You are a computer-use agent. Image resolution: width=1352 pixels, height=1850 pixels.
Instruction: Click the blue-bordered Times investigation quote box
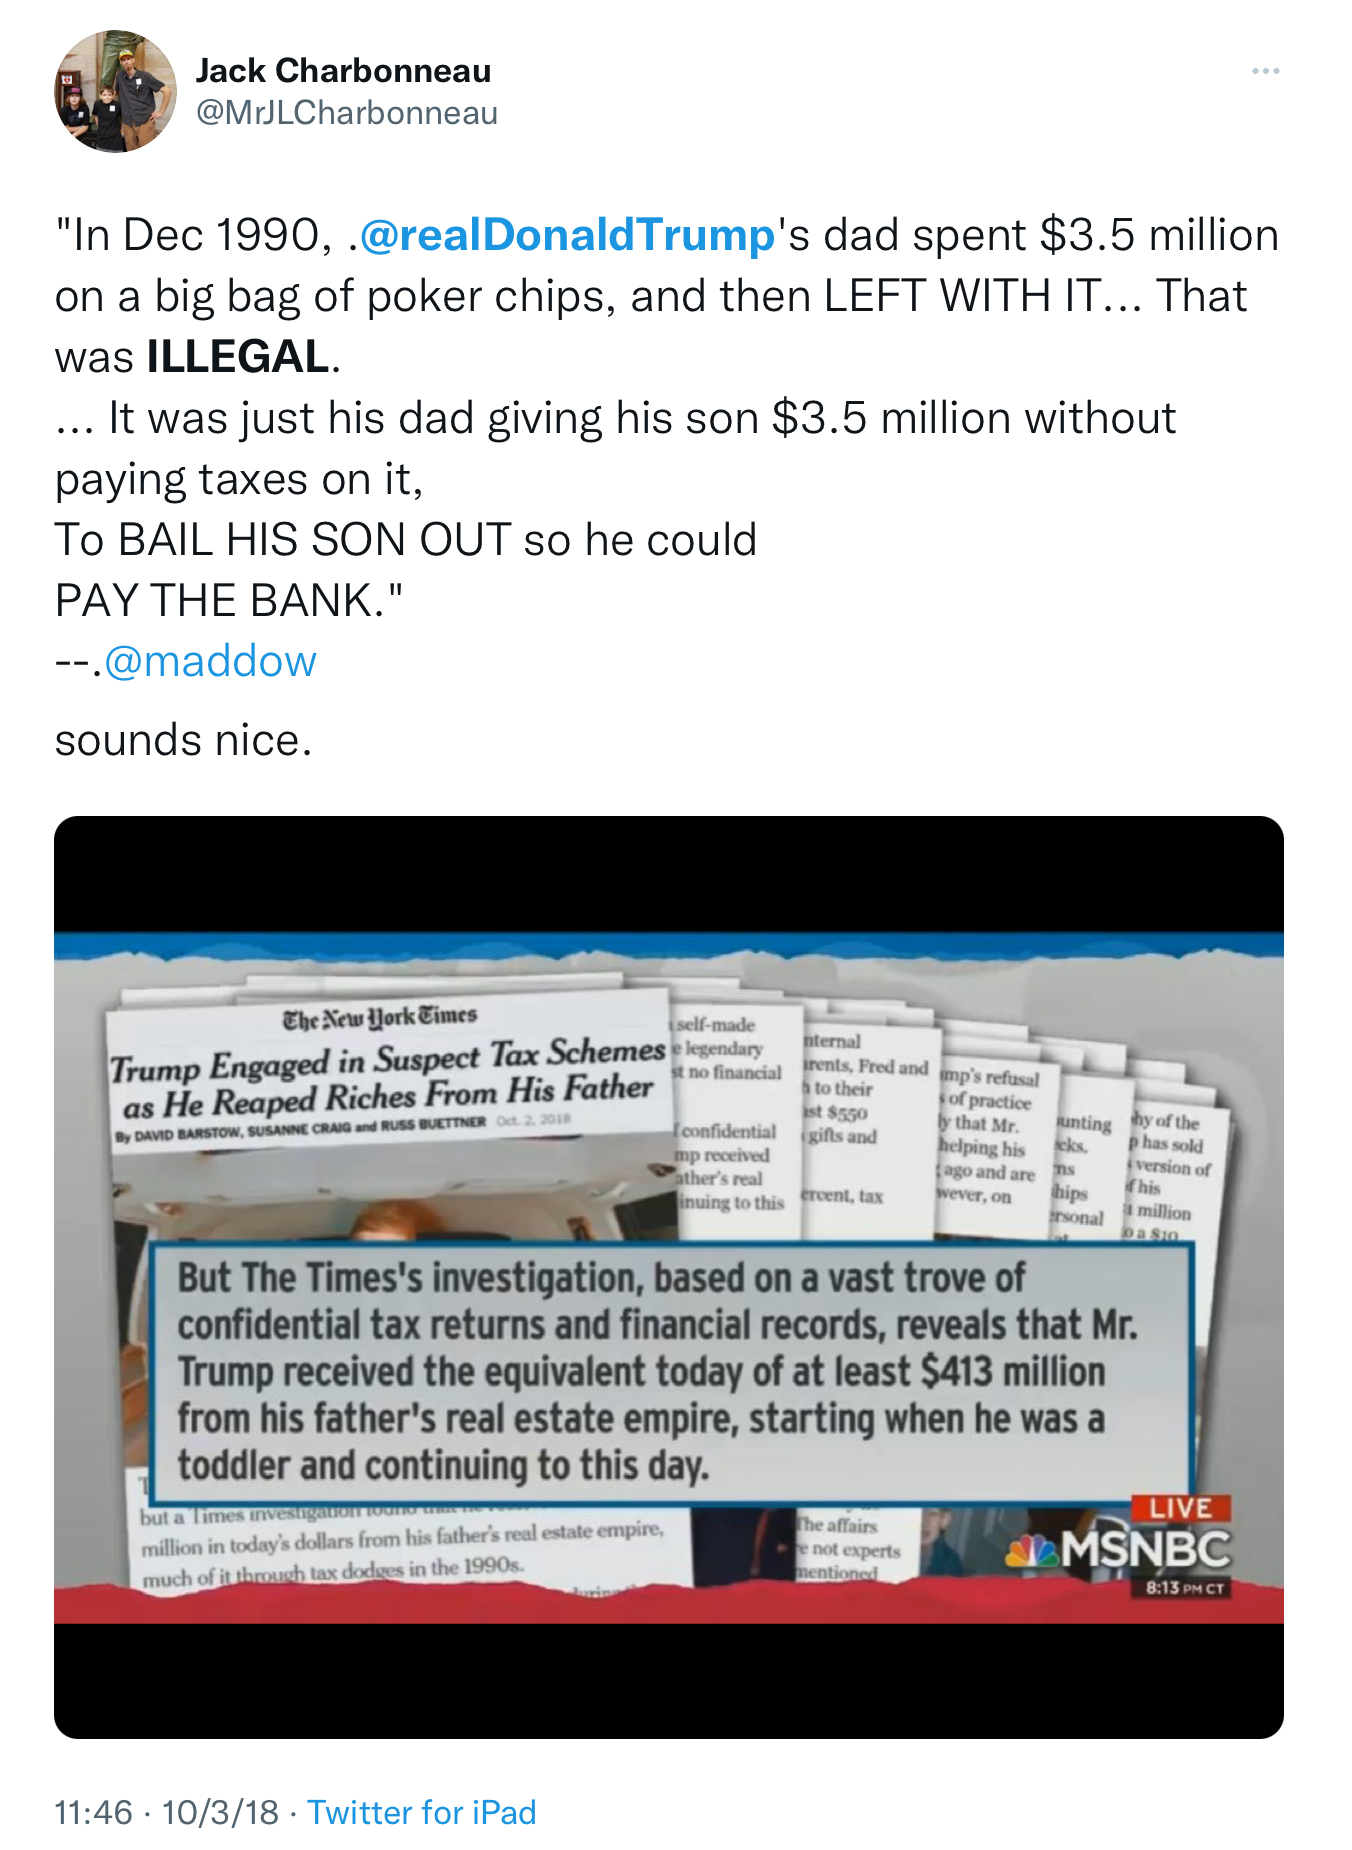[x=671, y=1372]
